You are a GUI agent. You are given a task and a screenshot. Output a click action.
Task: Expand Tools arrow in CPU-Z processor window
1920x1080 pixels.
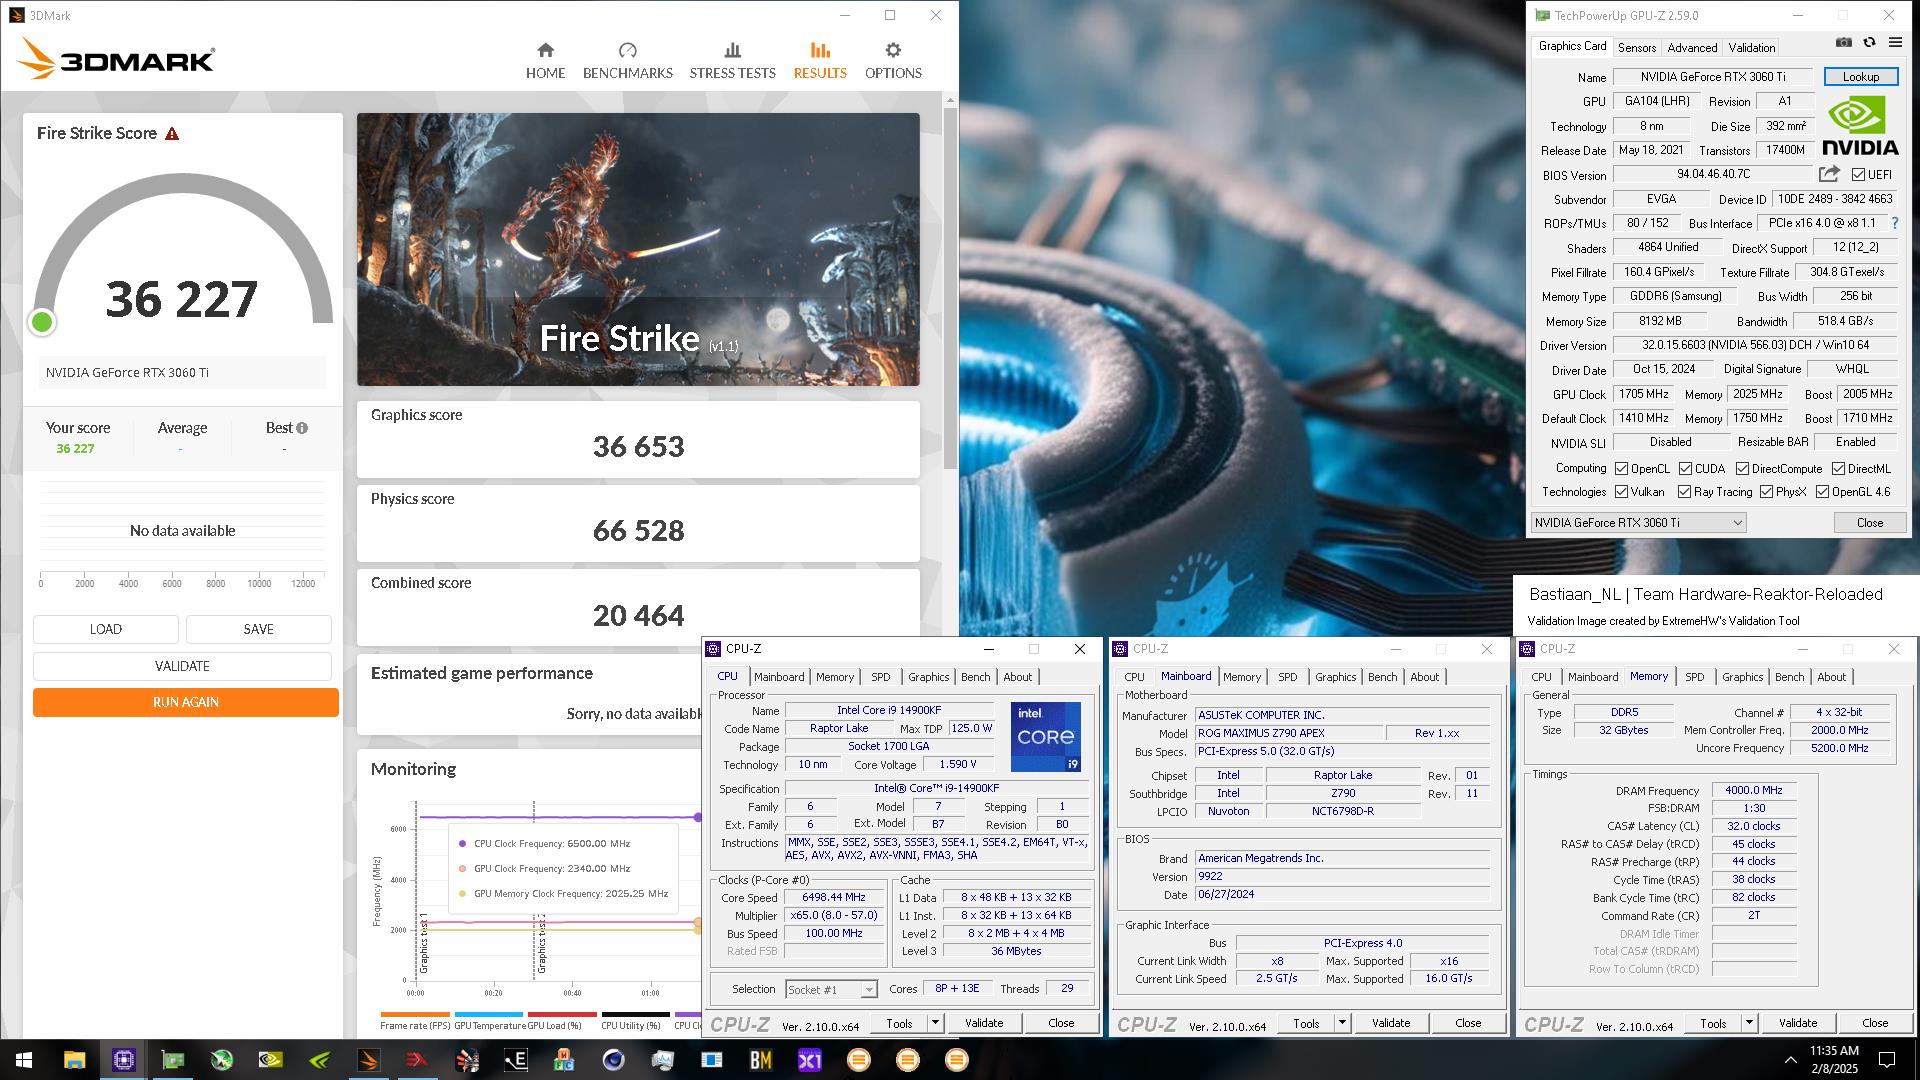pyautogui.click(x=935, y=1023)
